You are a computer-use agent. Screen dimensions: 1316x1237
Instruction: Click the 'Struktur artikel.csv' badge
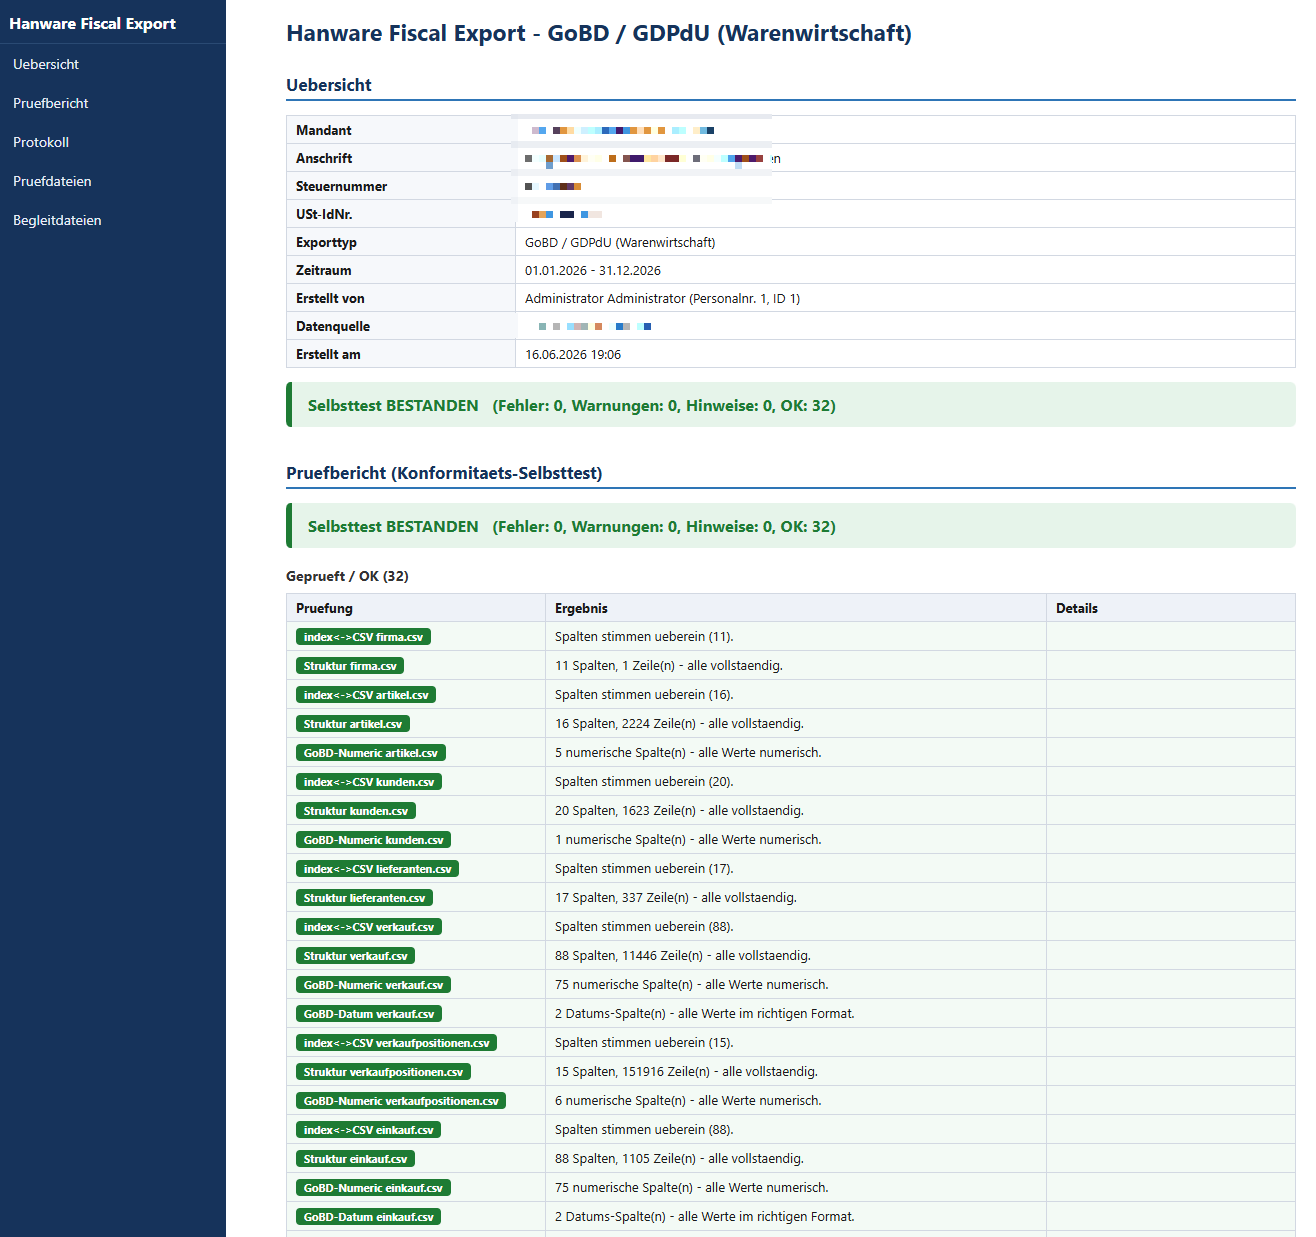pyautogui.click(x=353, y=724)
